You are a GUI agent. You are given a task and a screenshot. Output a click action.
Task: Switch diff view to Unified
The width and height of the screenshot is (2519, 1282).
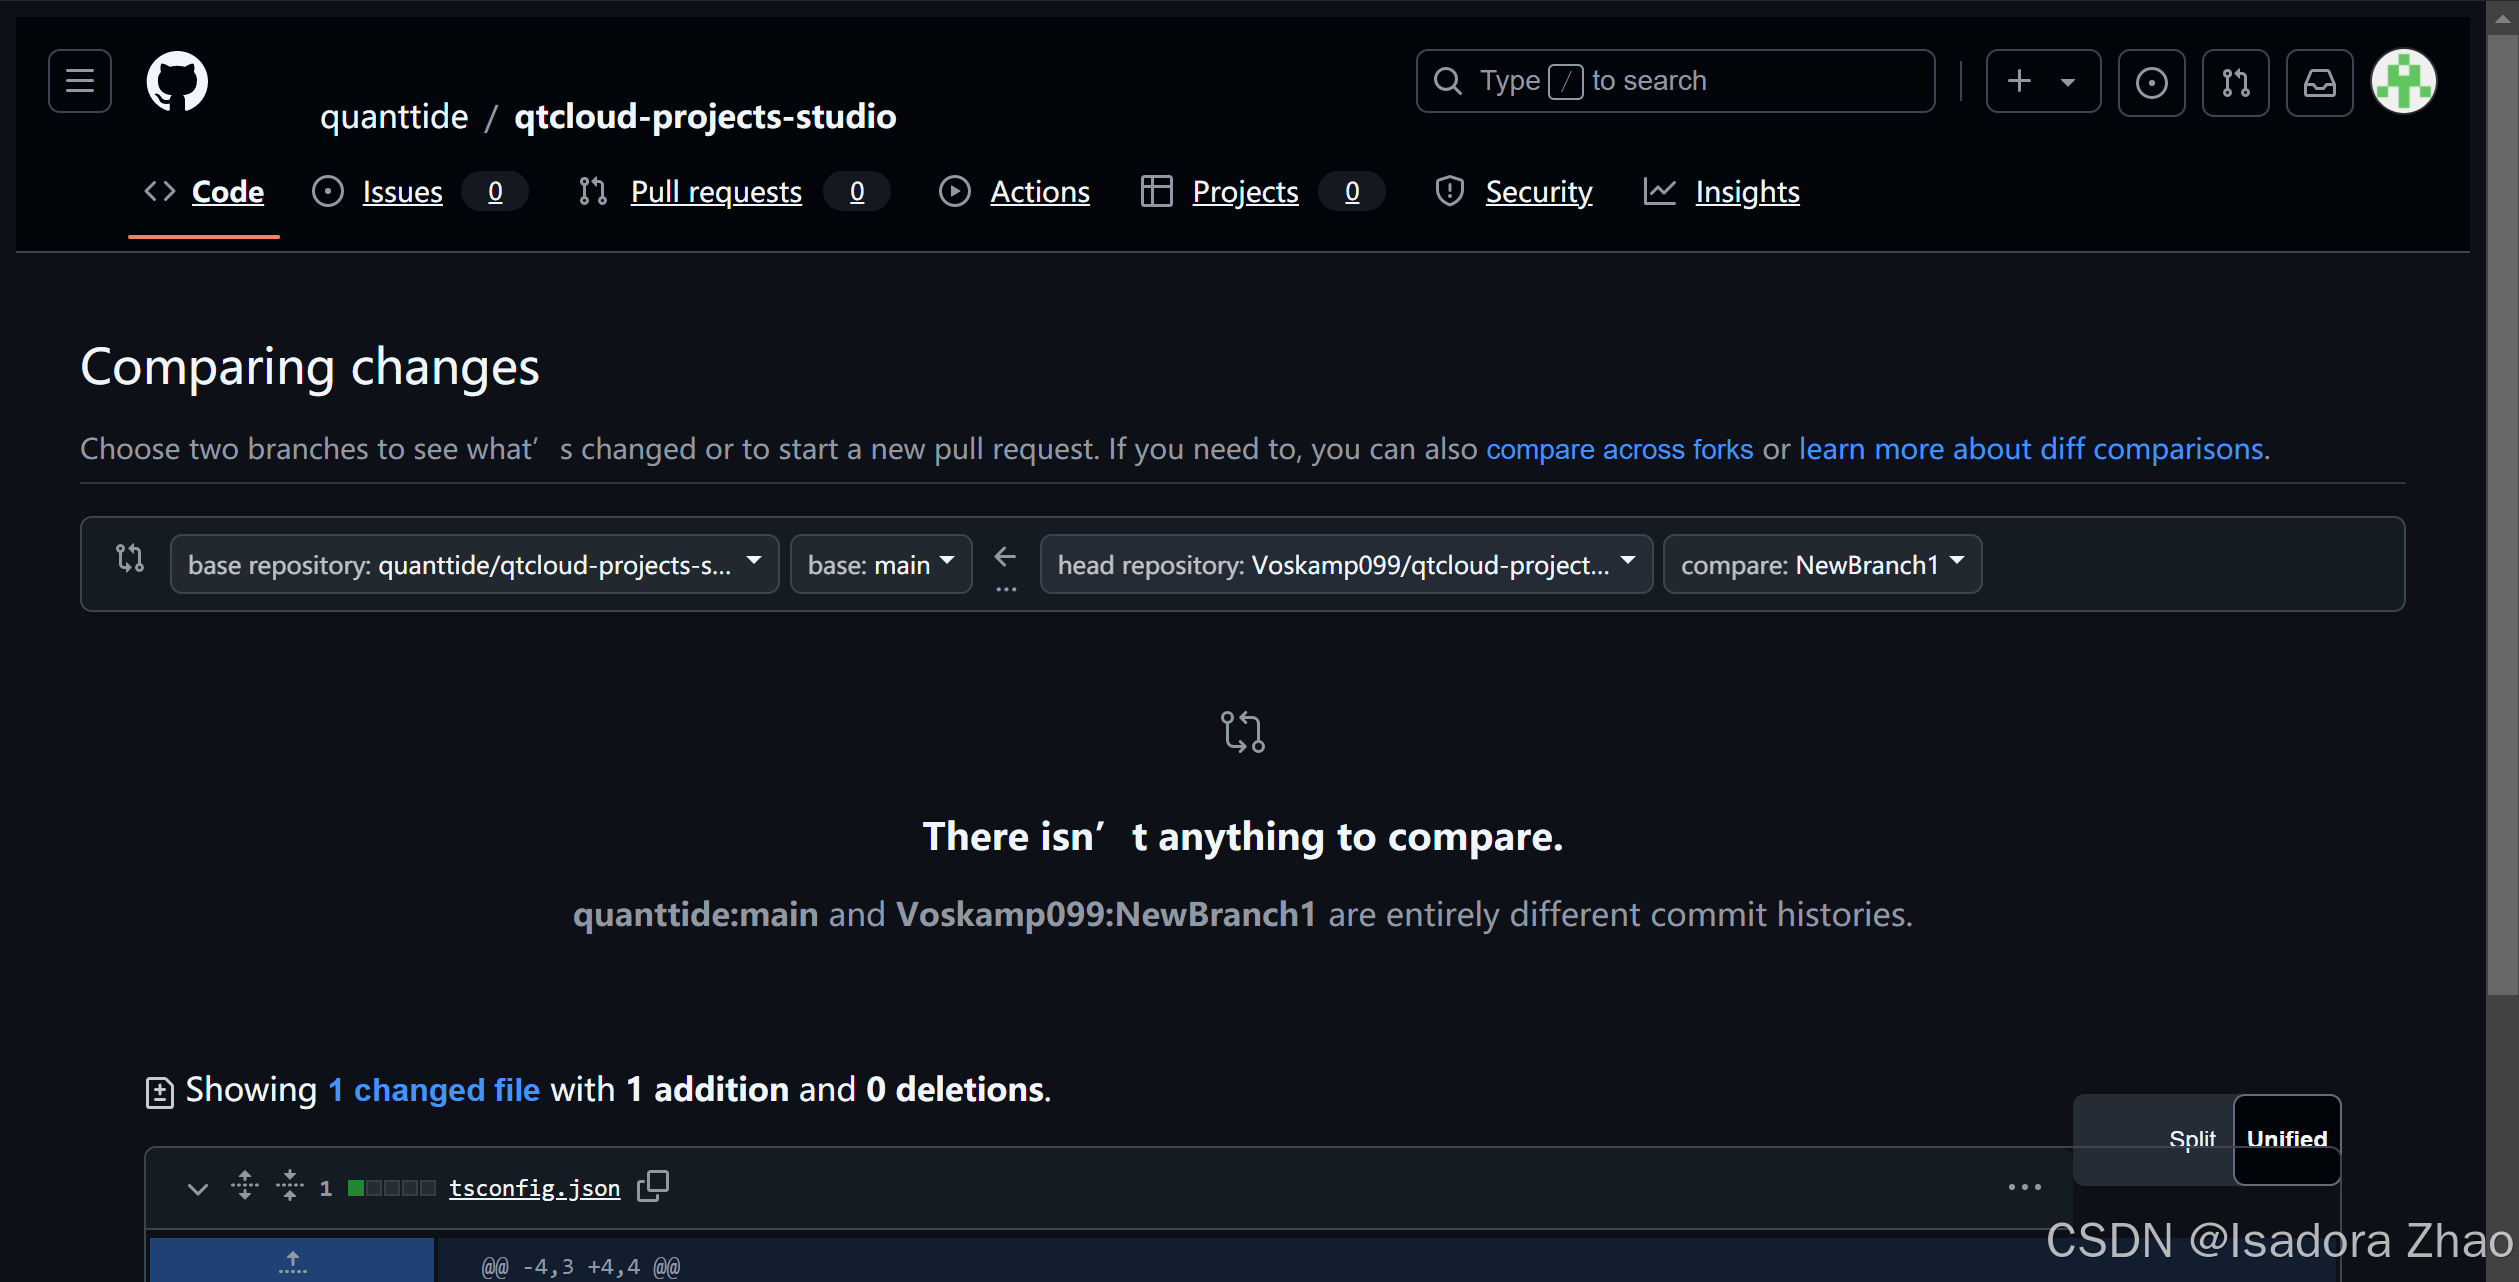coord(2286,1139)
